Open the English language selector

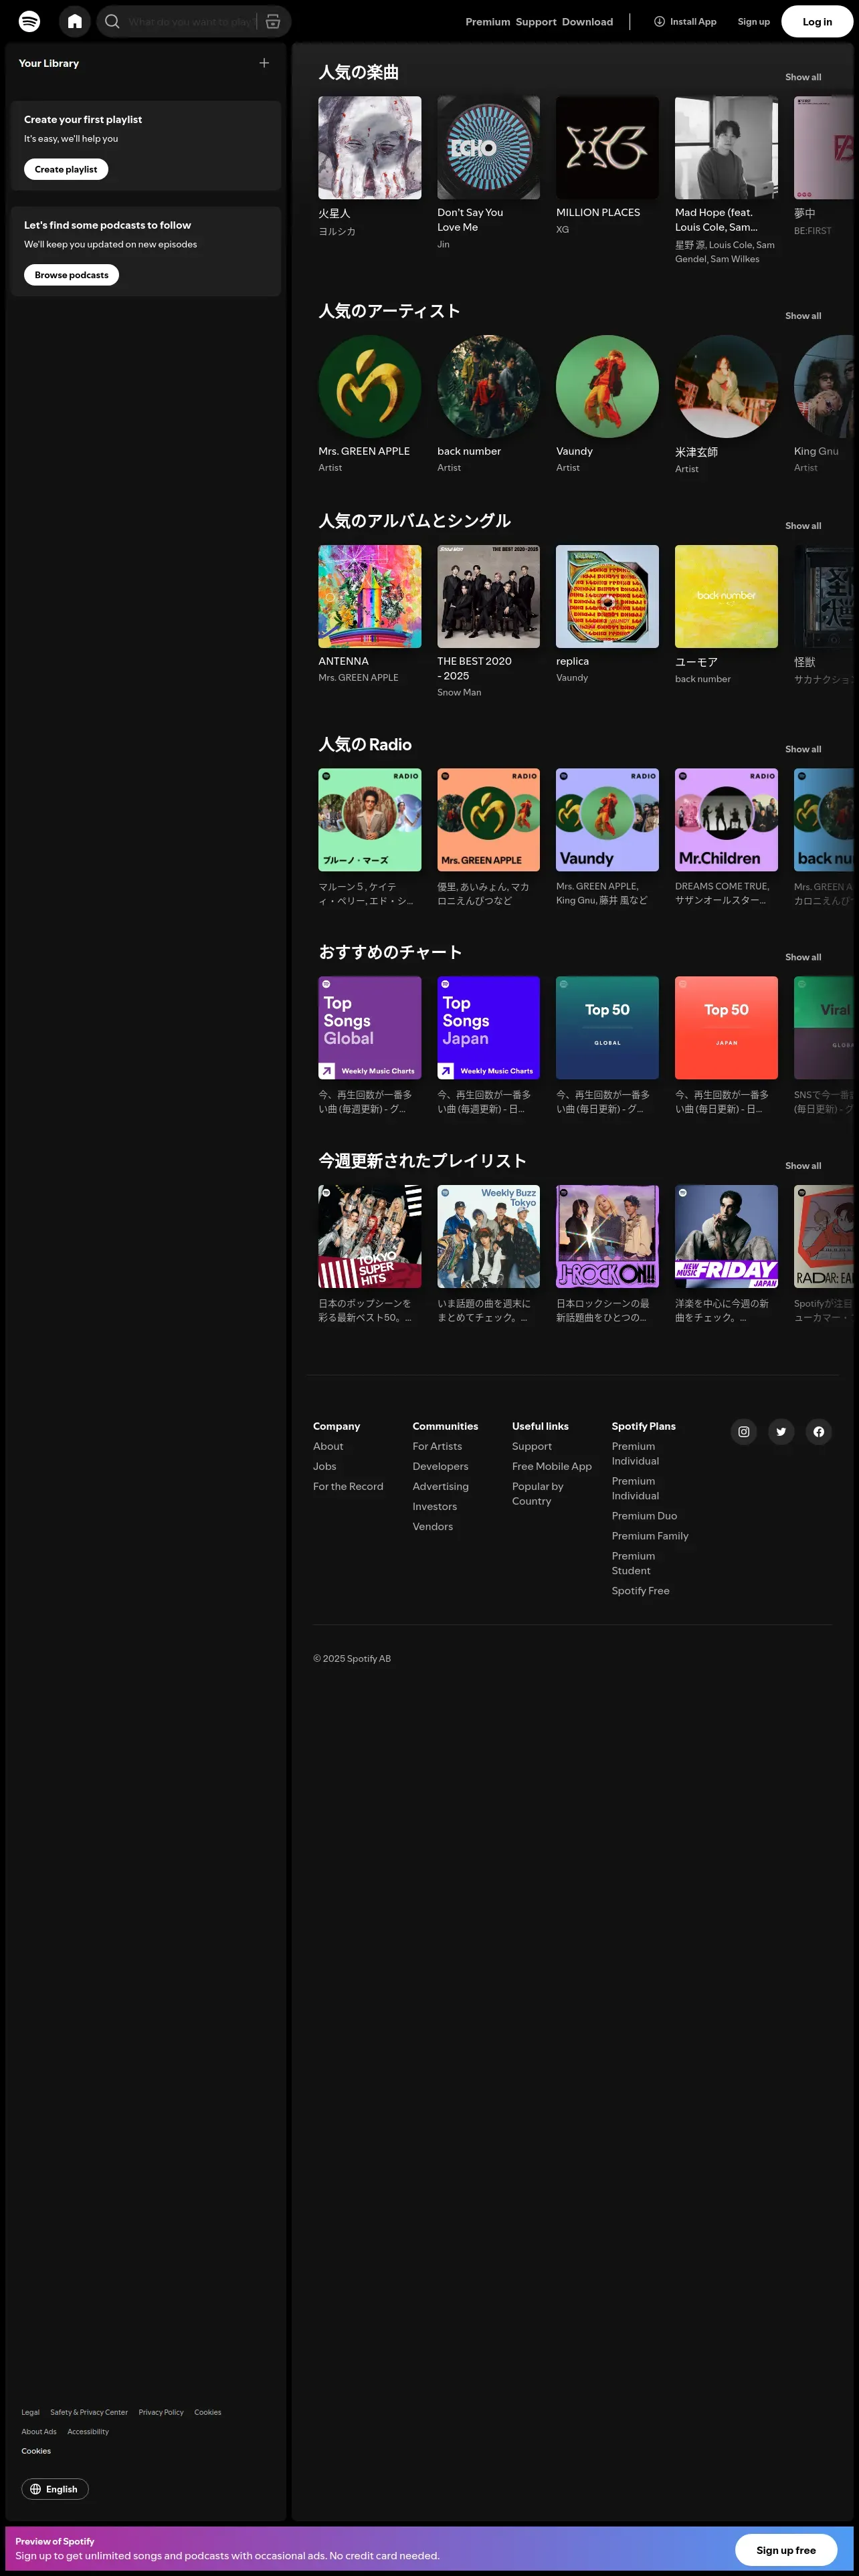coord(55,2489)
